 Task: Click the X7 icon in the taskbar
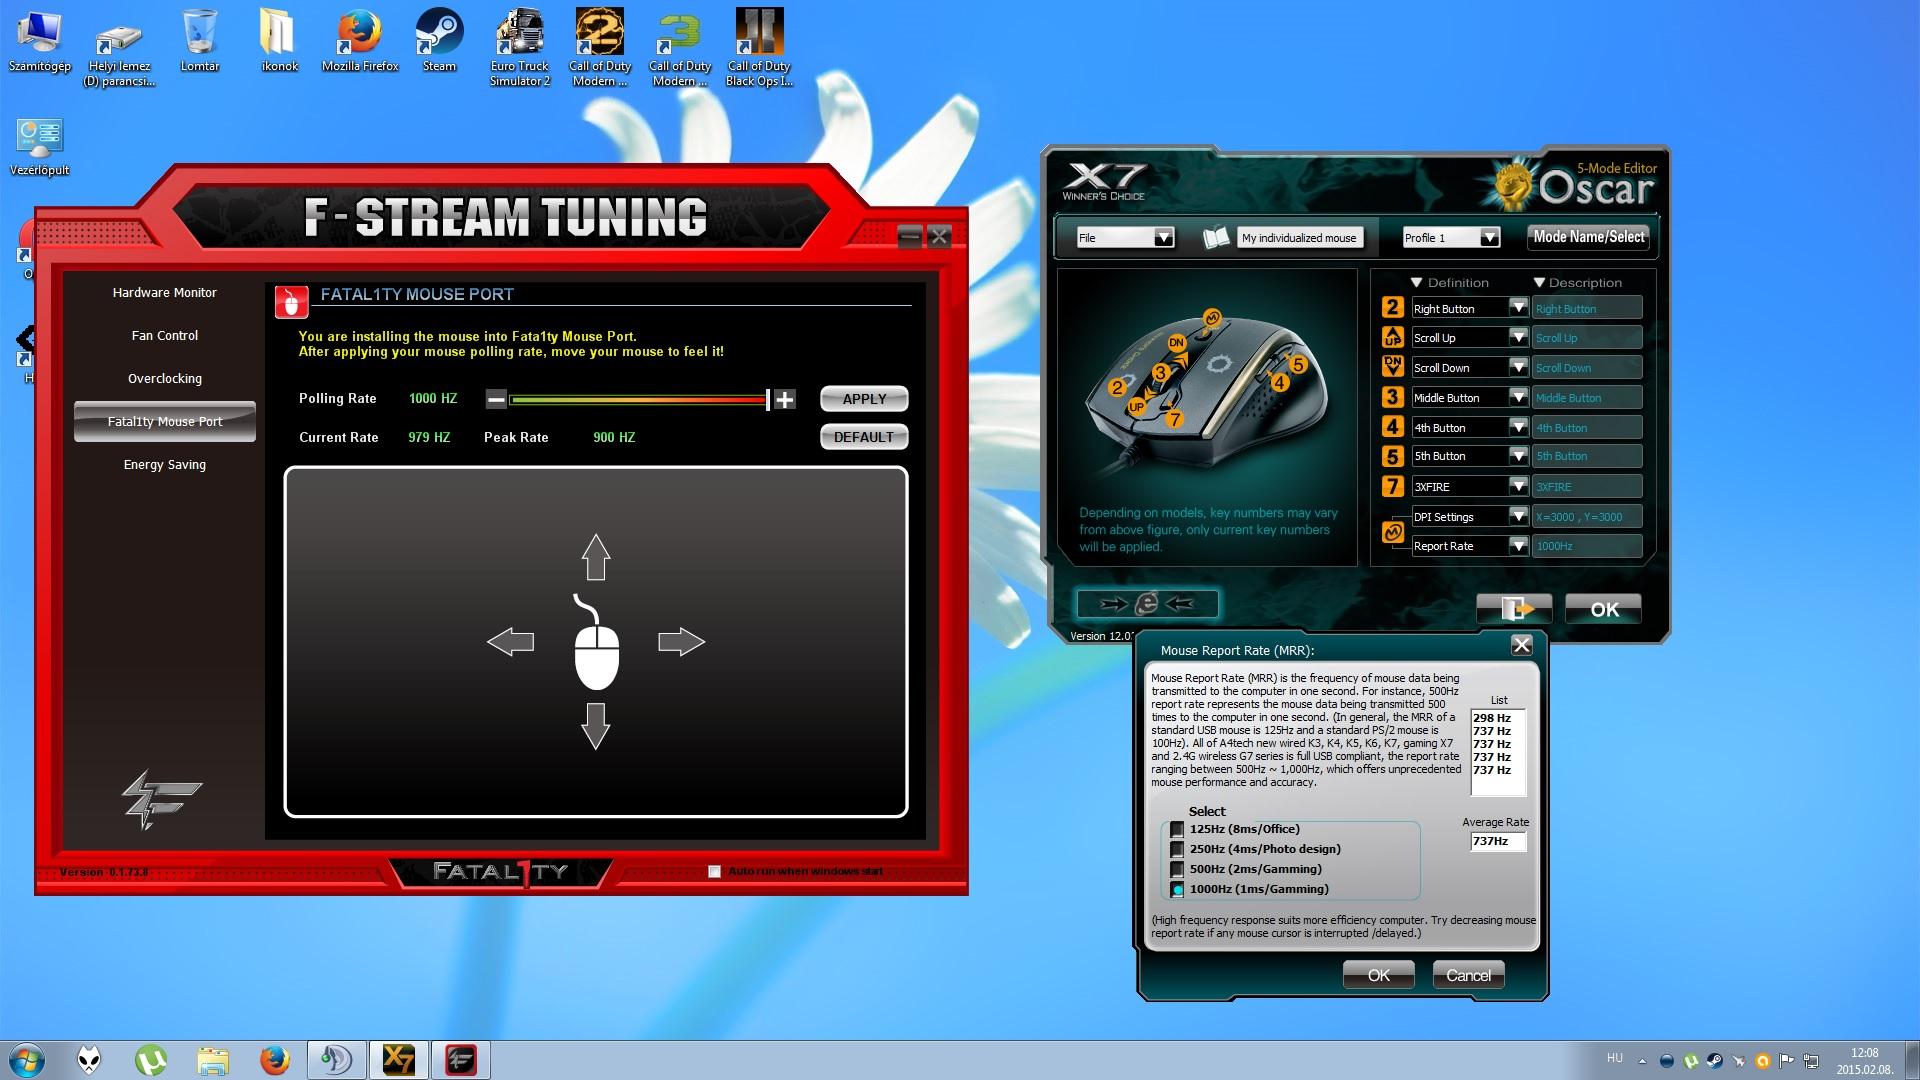[x=398, y=1059]
